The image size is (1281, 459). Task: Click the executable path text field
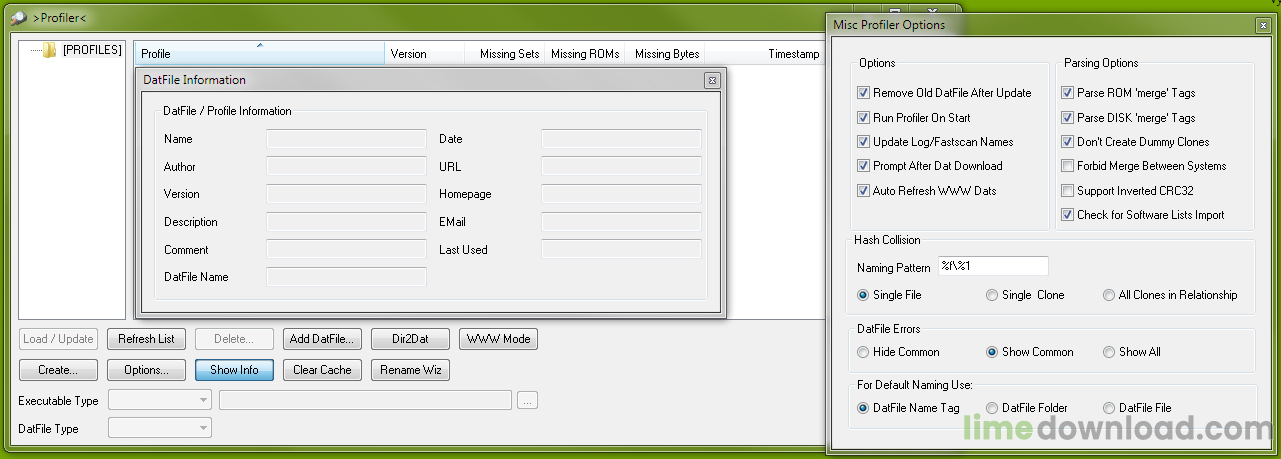point(365,400)
